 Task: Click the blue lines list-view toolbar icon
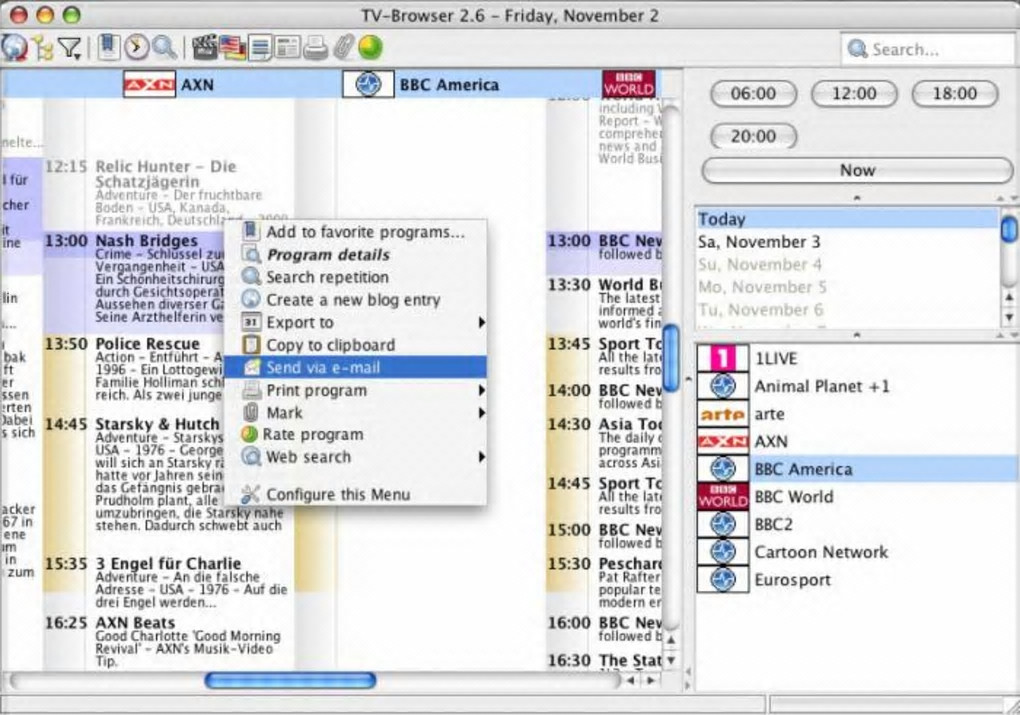click(261, 48)
